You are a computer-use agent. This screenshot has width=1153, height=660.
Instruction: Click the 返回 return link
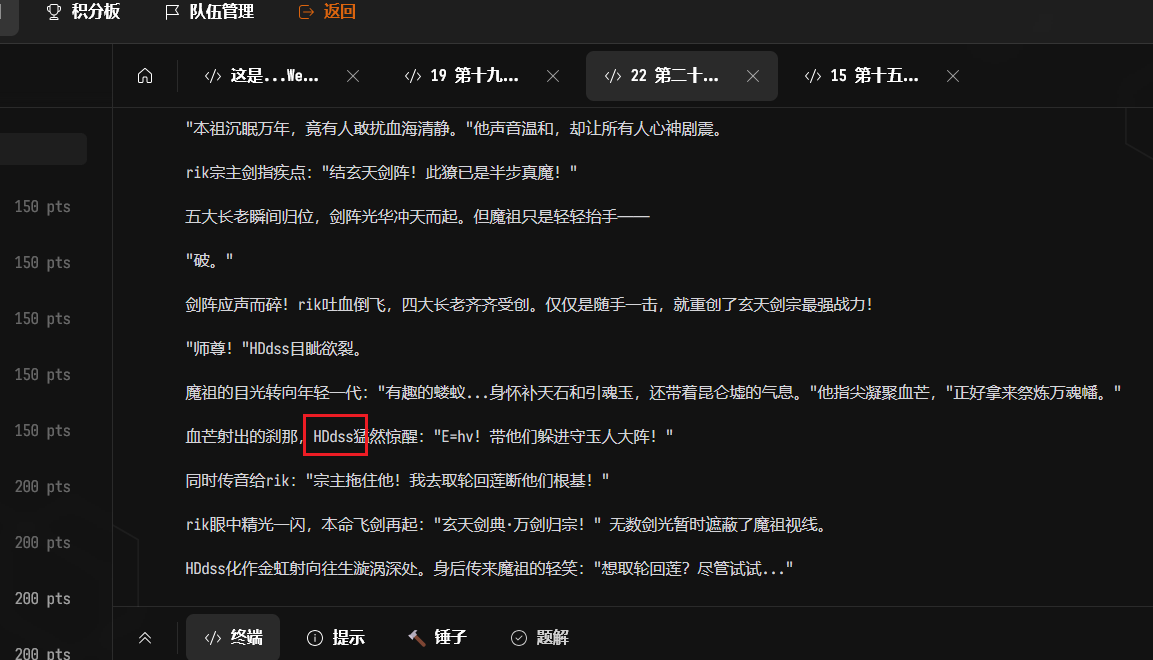tap(340, 12)
